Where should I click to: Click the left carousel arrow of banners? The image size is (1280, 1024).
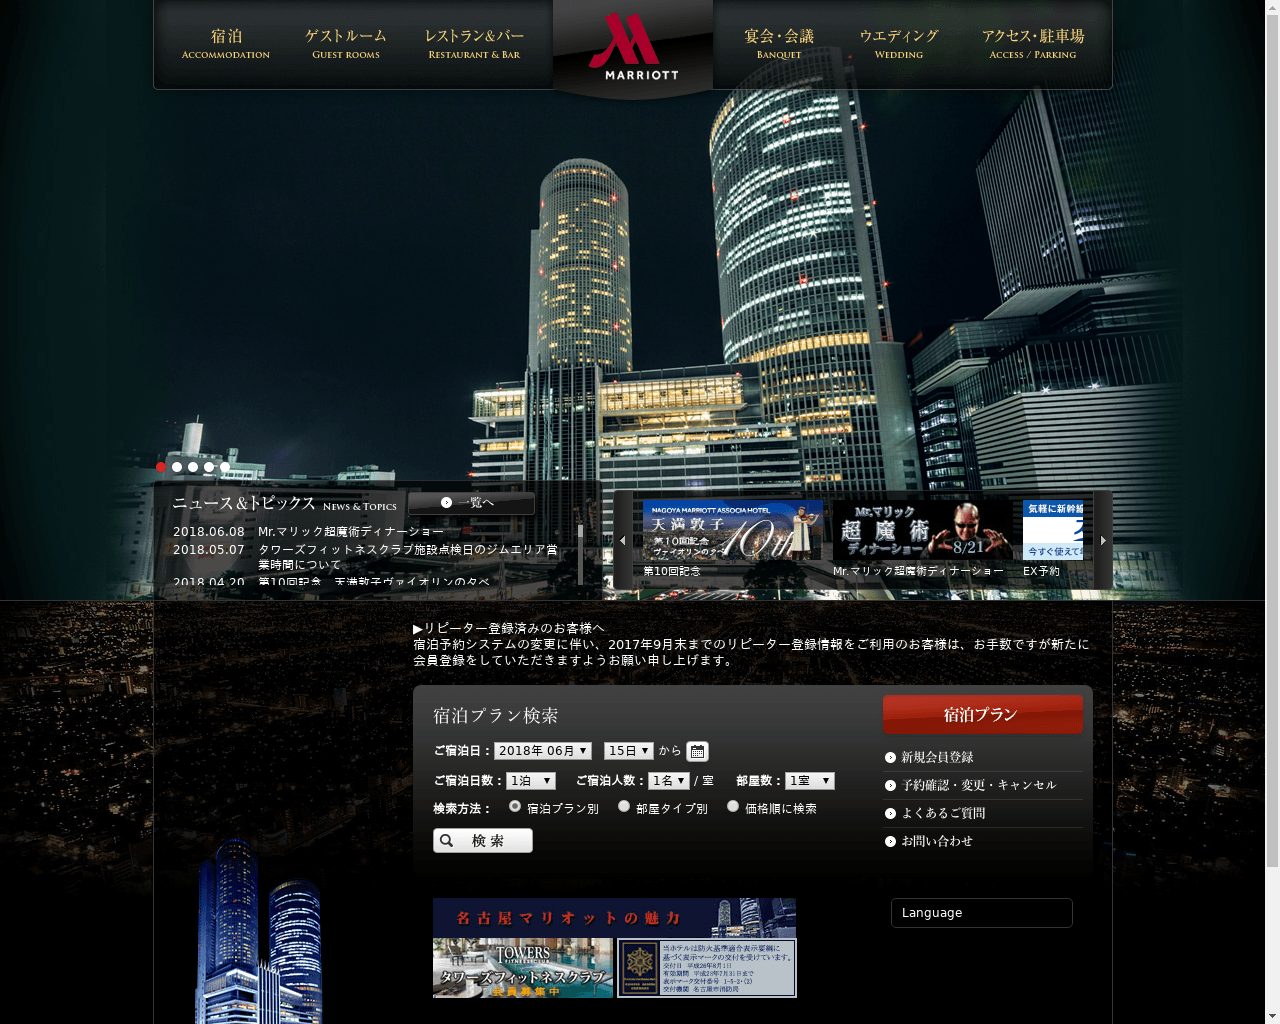click(x=623, y=540)
